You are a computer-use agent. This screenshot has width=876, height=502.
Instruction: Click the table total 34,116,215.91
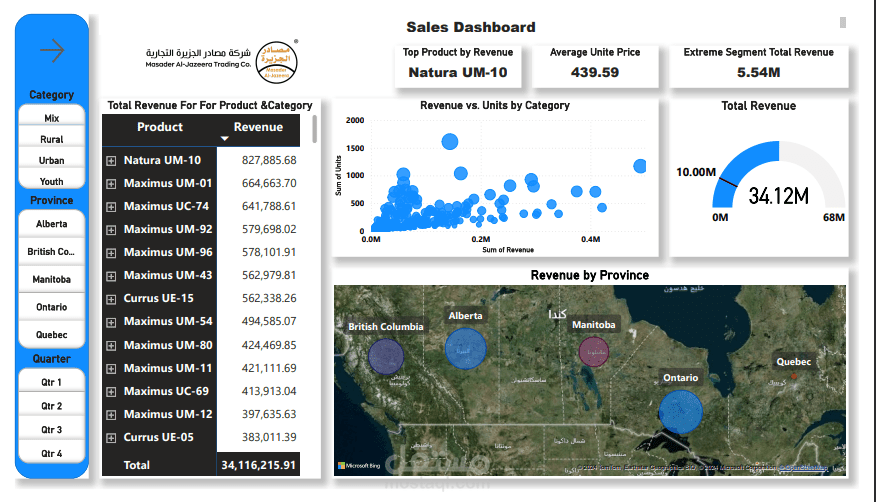pyautogui.click(x=258, y=465)
